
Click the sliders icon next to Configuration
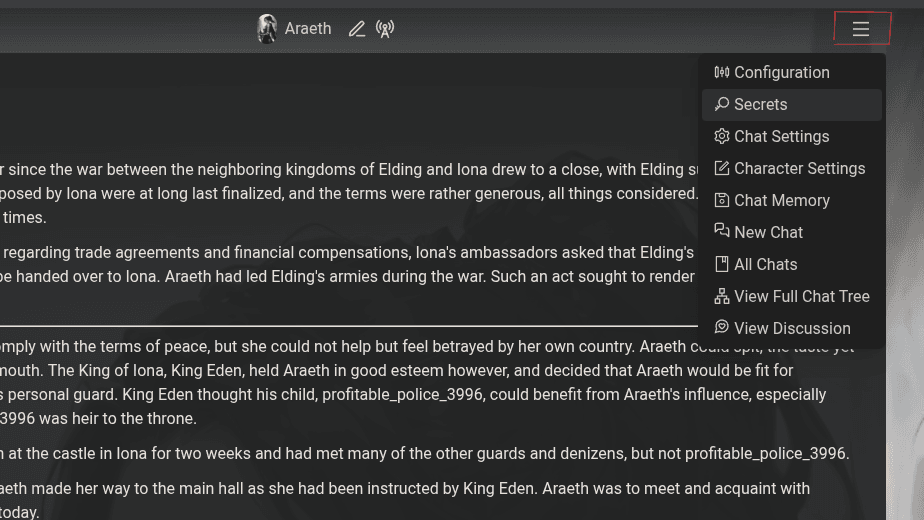[722, 72]
